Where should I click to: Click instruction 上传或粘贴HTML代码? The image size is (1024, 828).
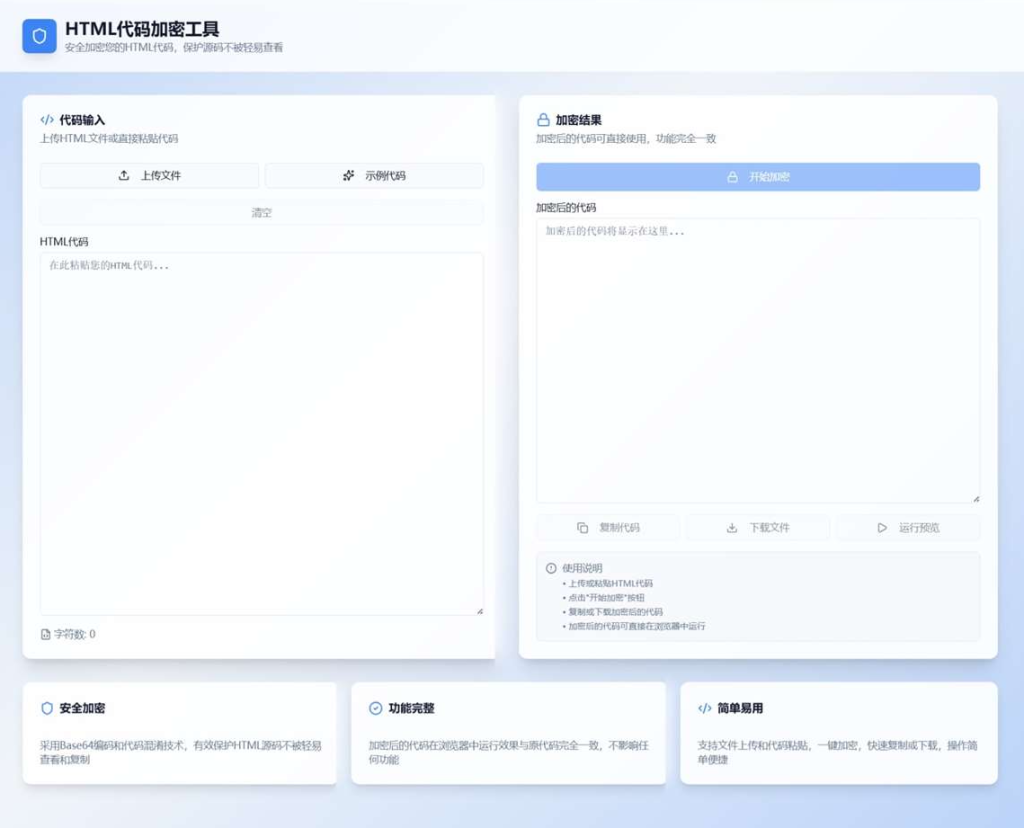click(610, 583)
